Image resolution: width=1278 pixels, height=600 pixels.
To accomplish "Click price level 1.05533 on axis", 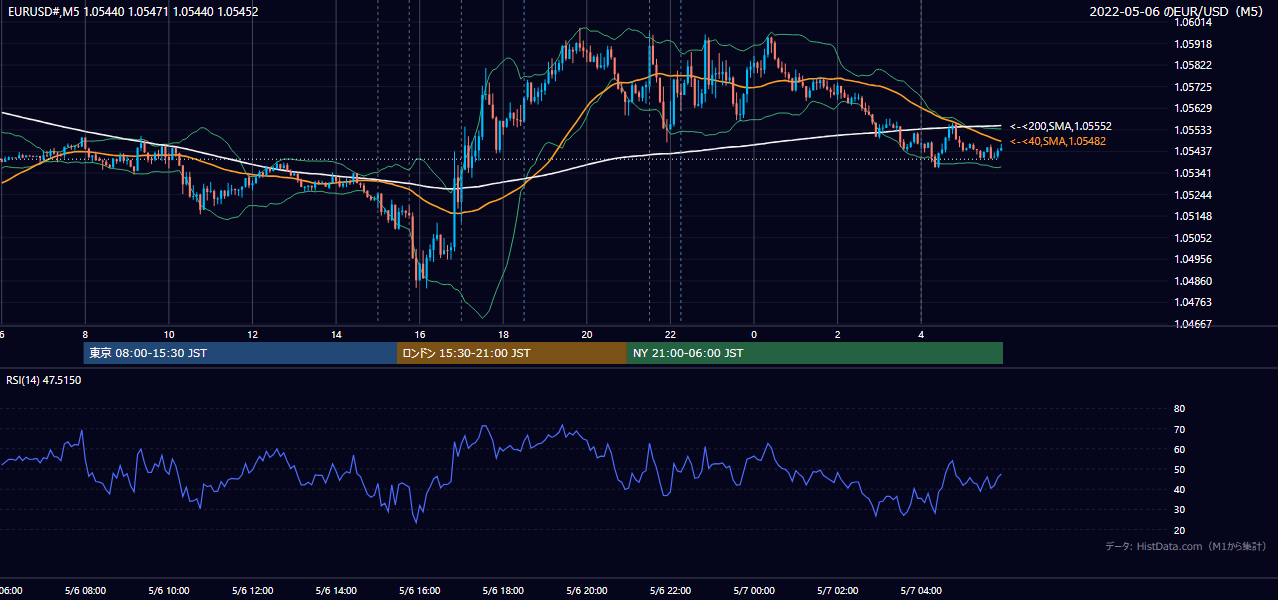I will 1194,130.
